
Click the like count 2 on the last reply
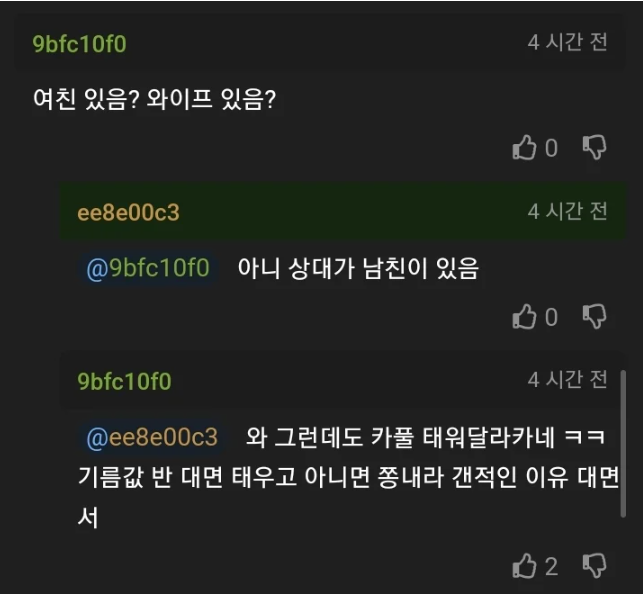point(551,567)
